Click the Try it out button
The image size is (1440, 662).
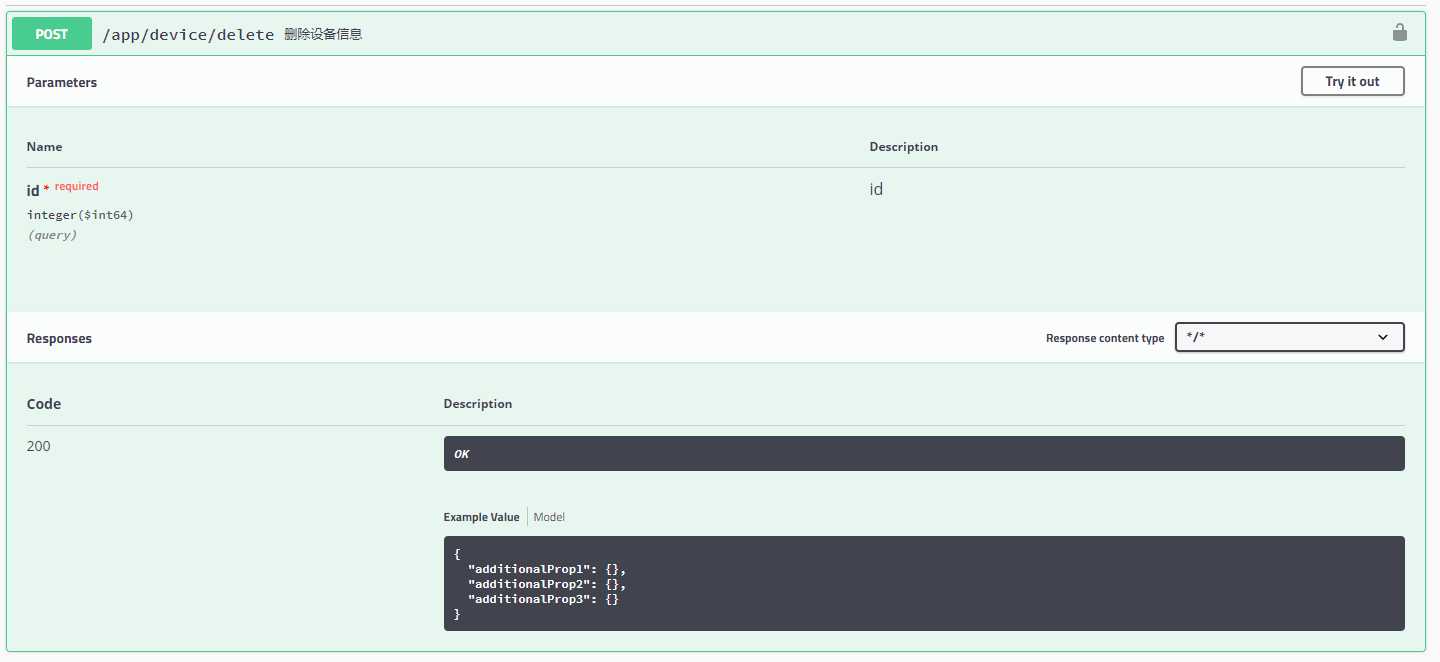1352,81
